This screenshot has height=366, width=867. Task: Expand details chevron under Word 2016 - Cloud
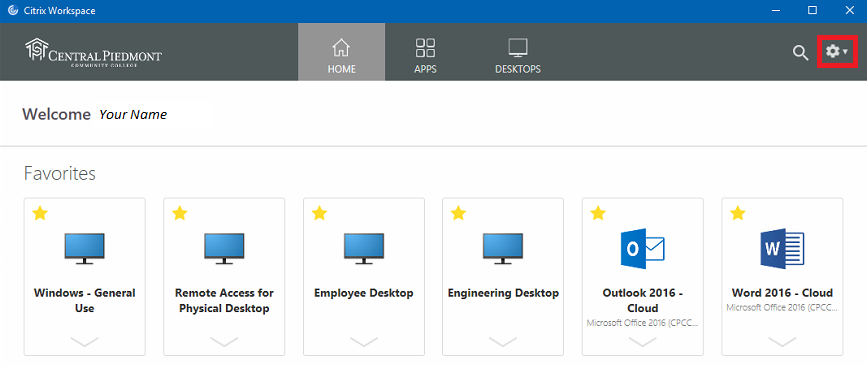pos(782,342)
